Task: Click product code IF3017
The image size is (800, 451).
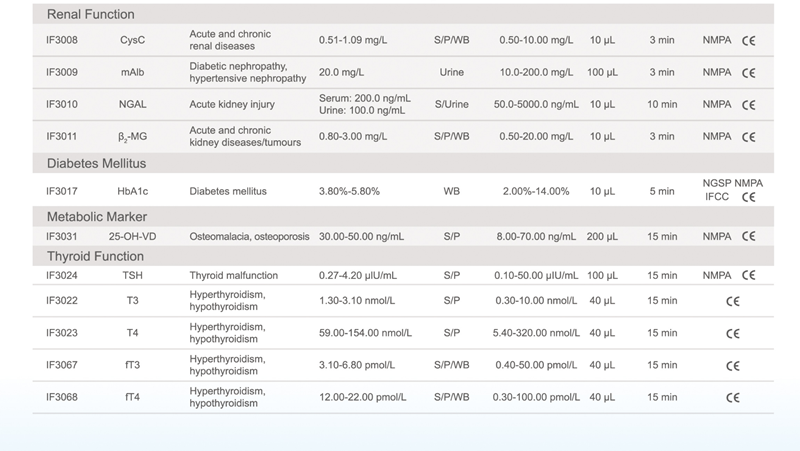Action: point(62,190)
